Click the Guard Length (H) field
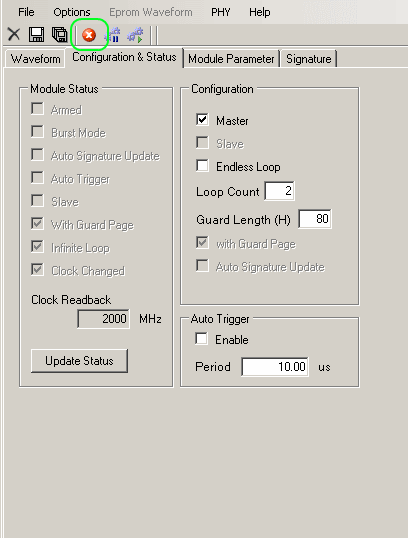 coord(315,219)
